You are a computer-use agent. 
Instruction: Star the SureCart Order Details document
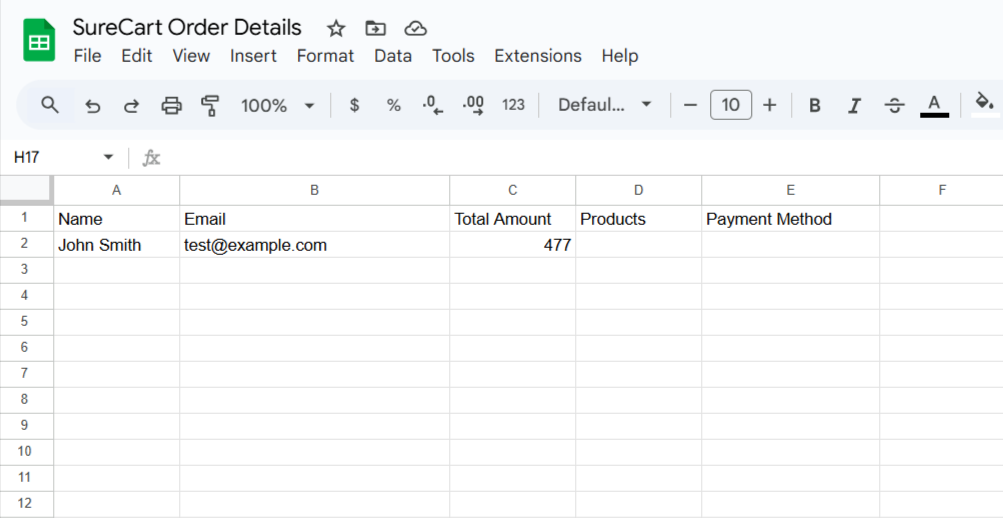(x=336, y=28)
